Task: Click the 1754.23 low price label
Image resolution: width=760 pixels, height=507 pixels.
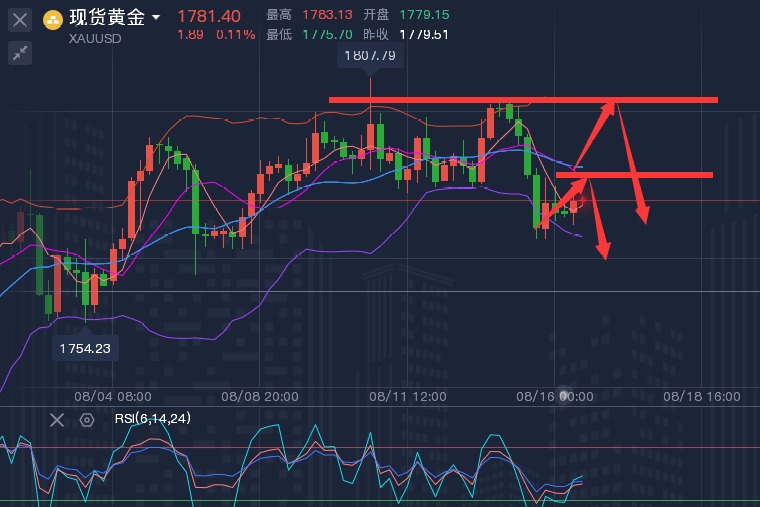Action: (x=84, y=348)
